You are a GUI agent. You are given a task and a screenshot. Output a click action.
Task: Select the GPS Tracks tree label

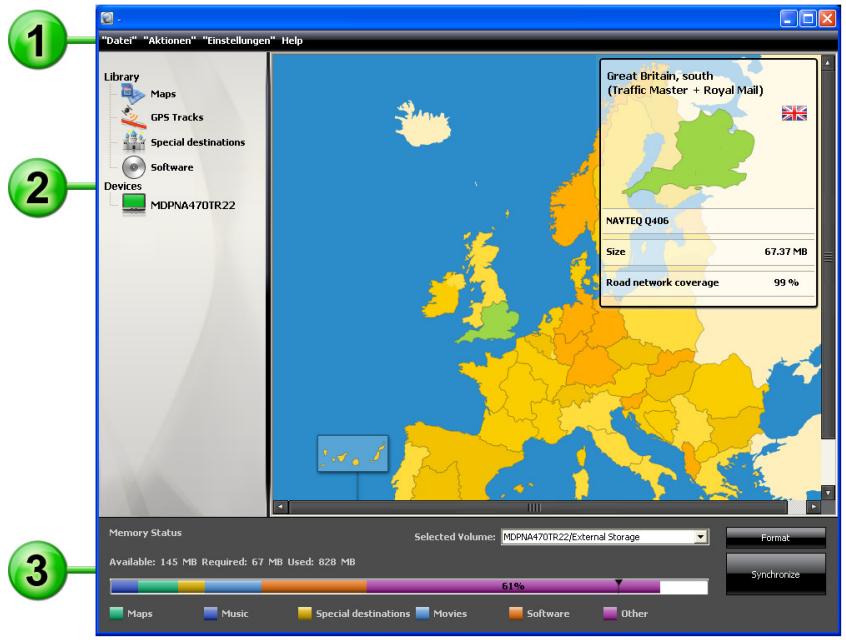(177, 117)
